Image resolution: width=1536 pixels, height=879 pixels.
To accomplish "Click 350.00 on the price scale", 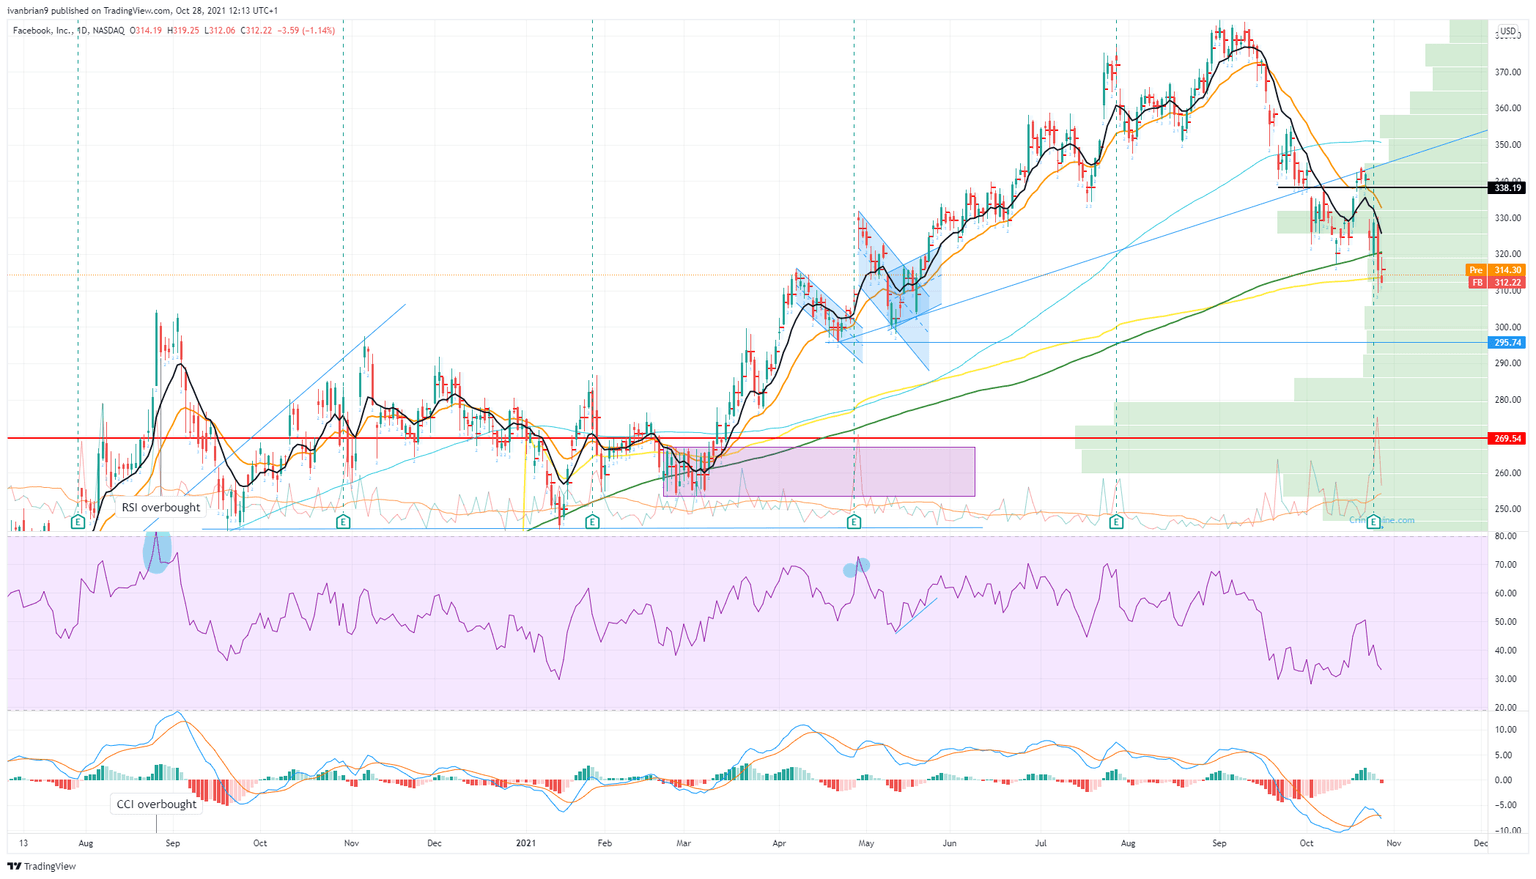I will [1508, 145].
